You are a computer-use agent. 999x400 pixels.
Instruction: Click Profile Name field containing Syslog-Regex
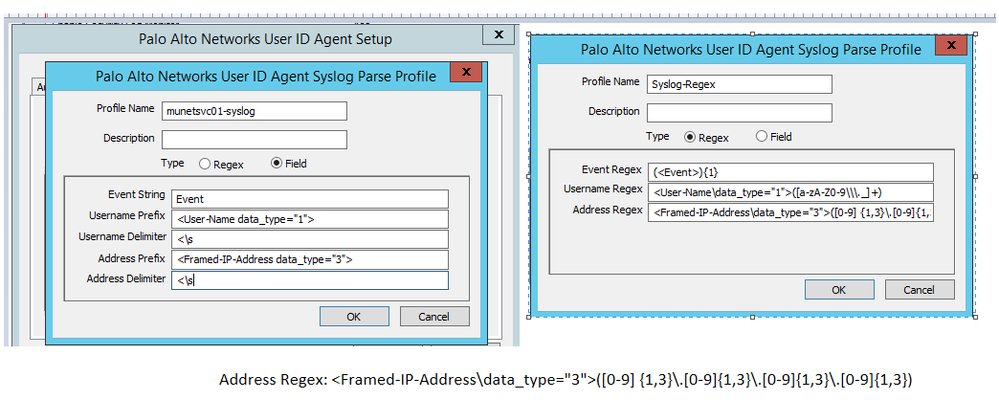point(740,84)
